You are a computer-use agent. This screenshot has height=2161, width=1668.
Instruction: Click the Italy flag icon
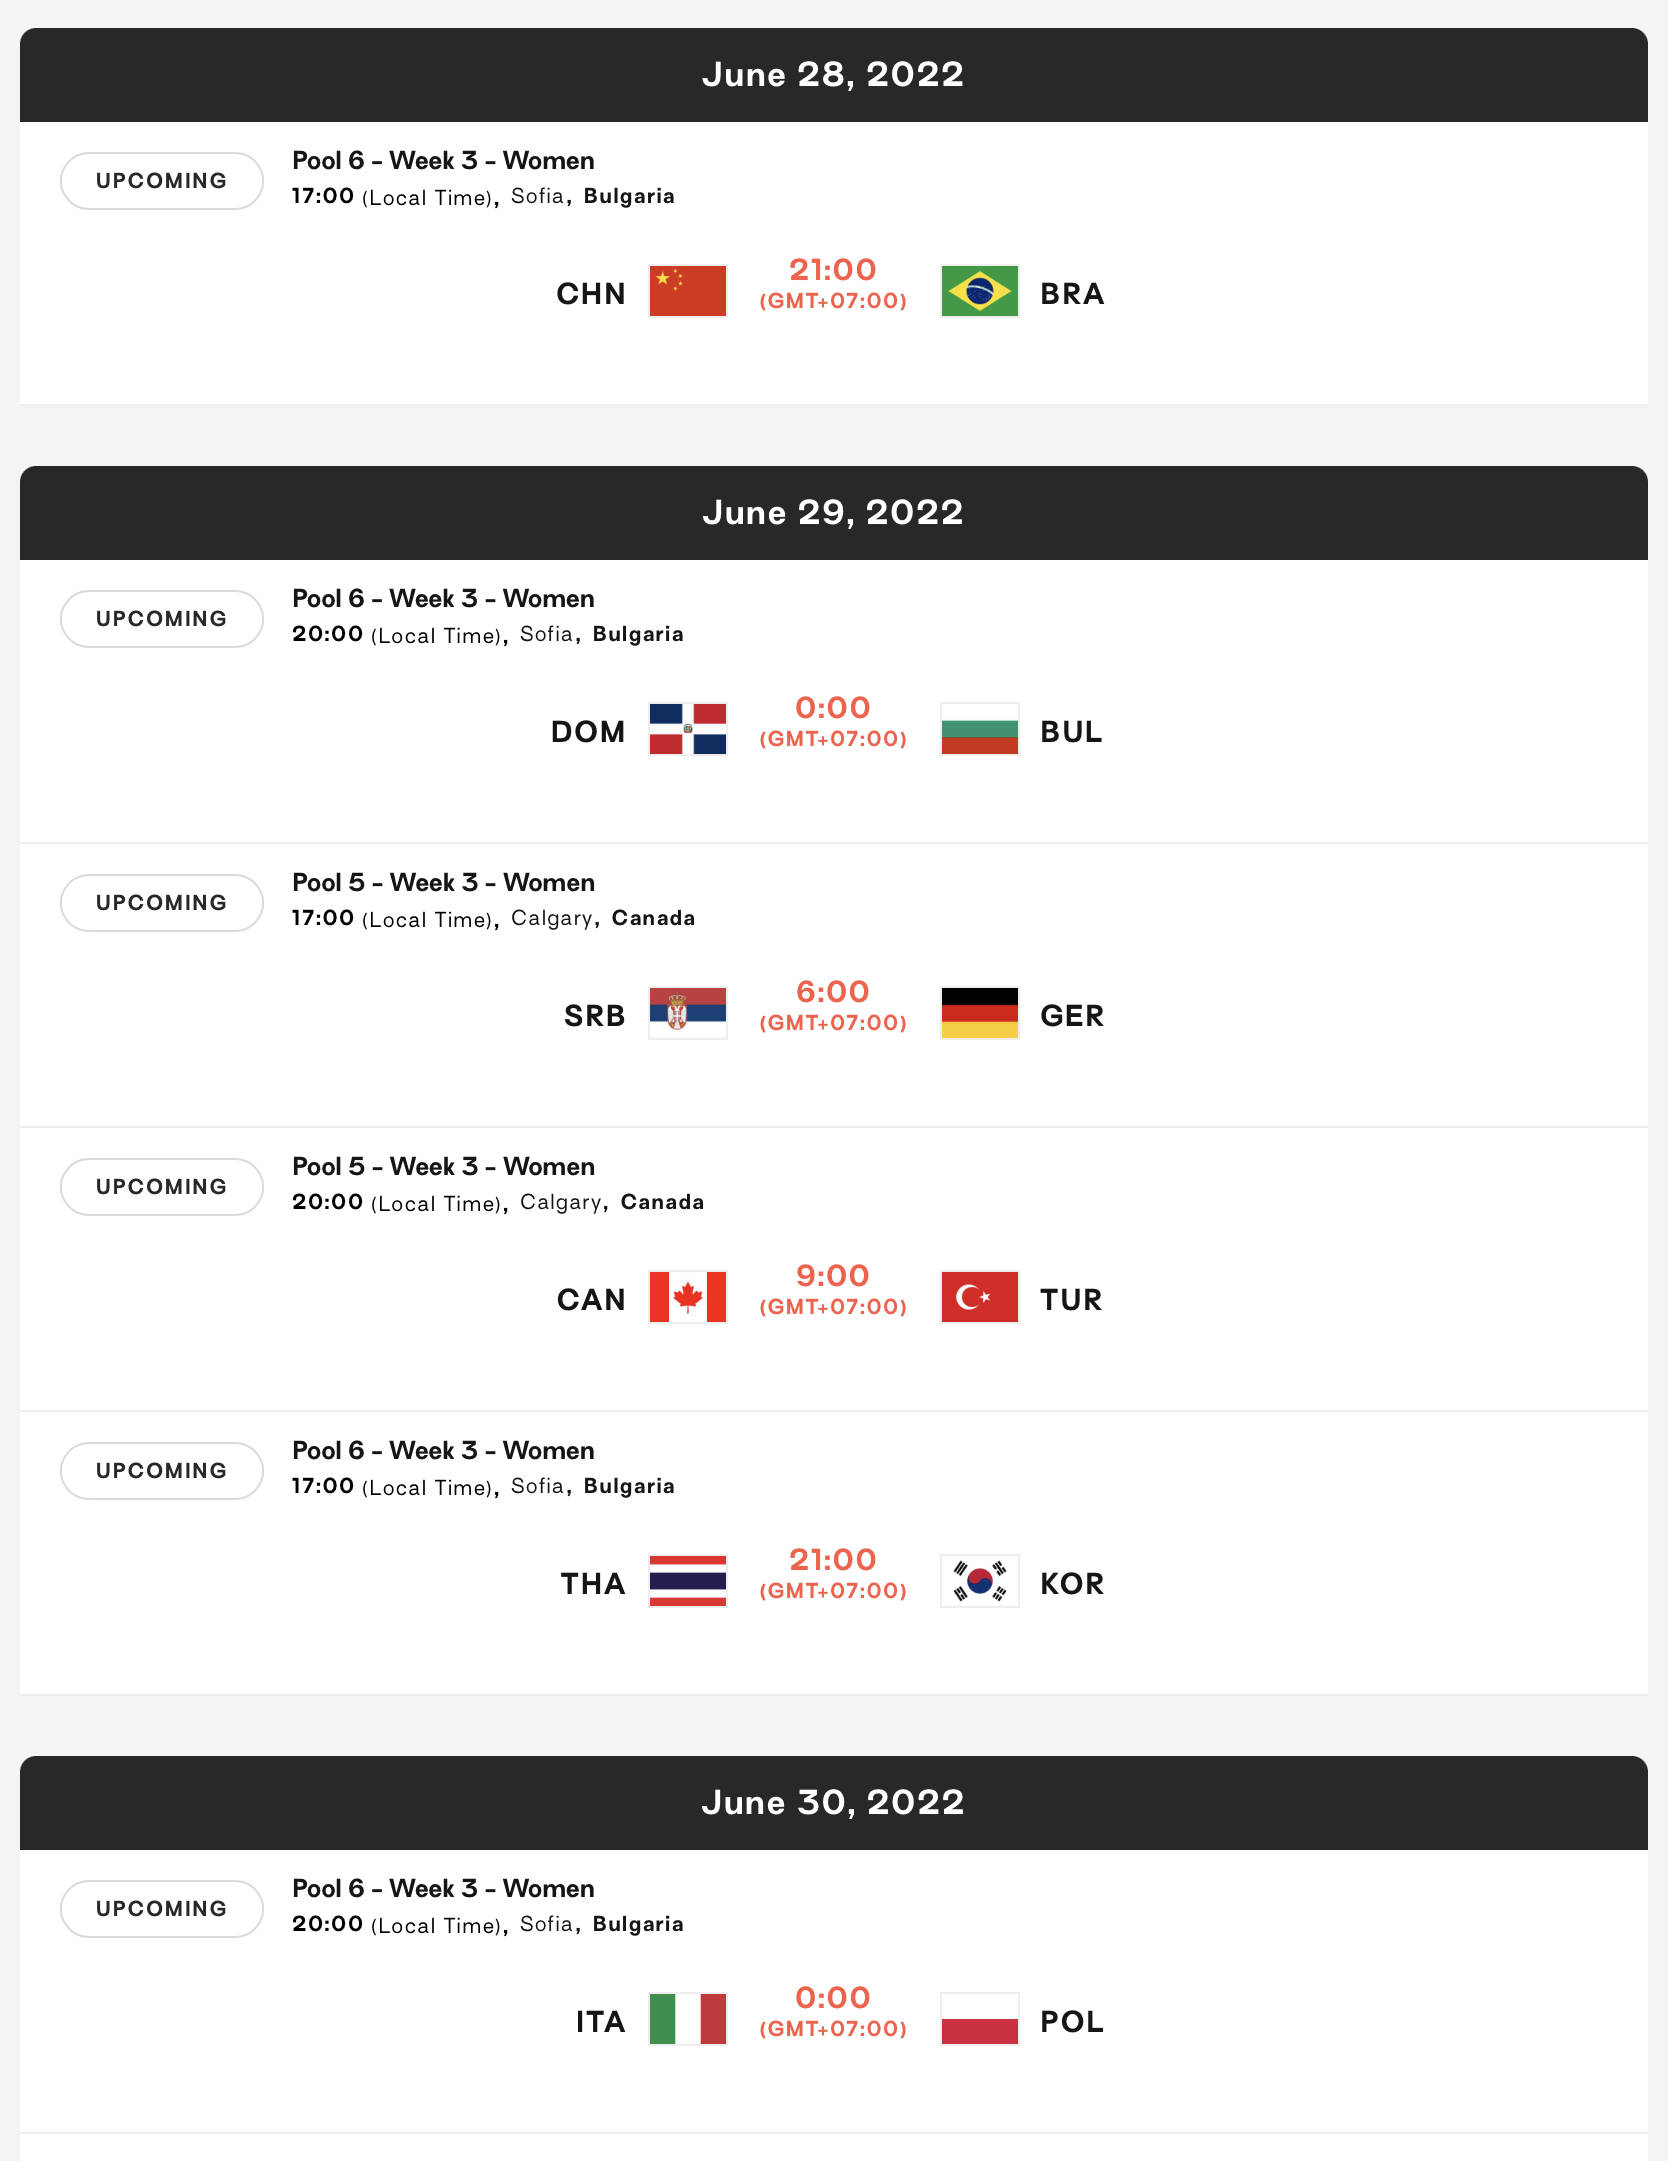point(687,2019)
